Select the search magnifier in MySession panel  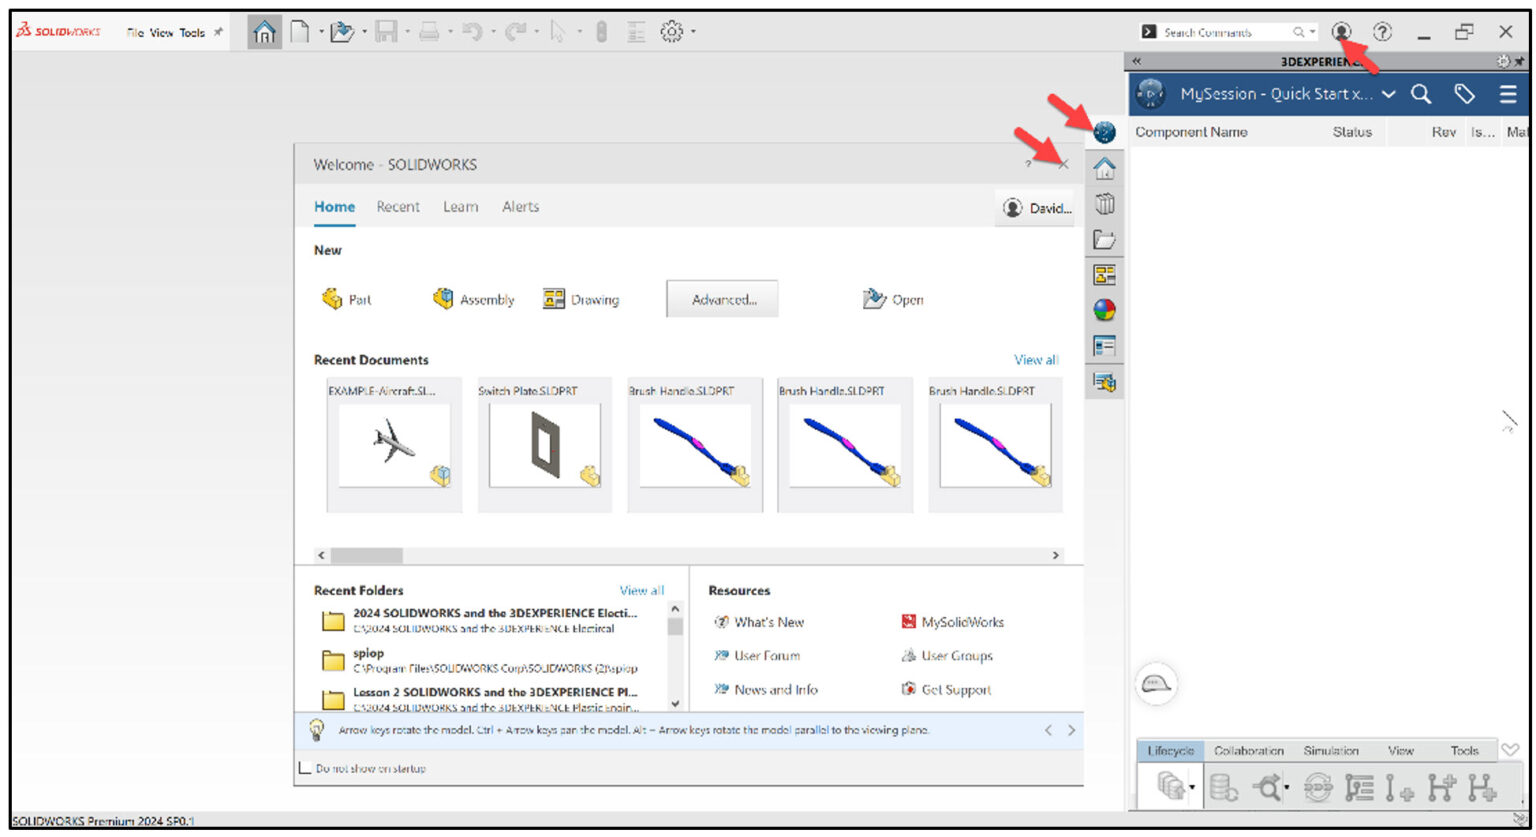click(x=1421, y=94)
